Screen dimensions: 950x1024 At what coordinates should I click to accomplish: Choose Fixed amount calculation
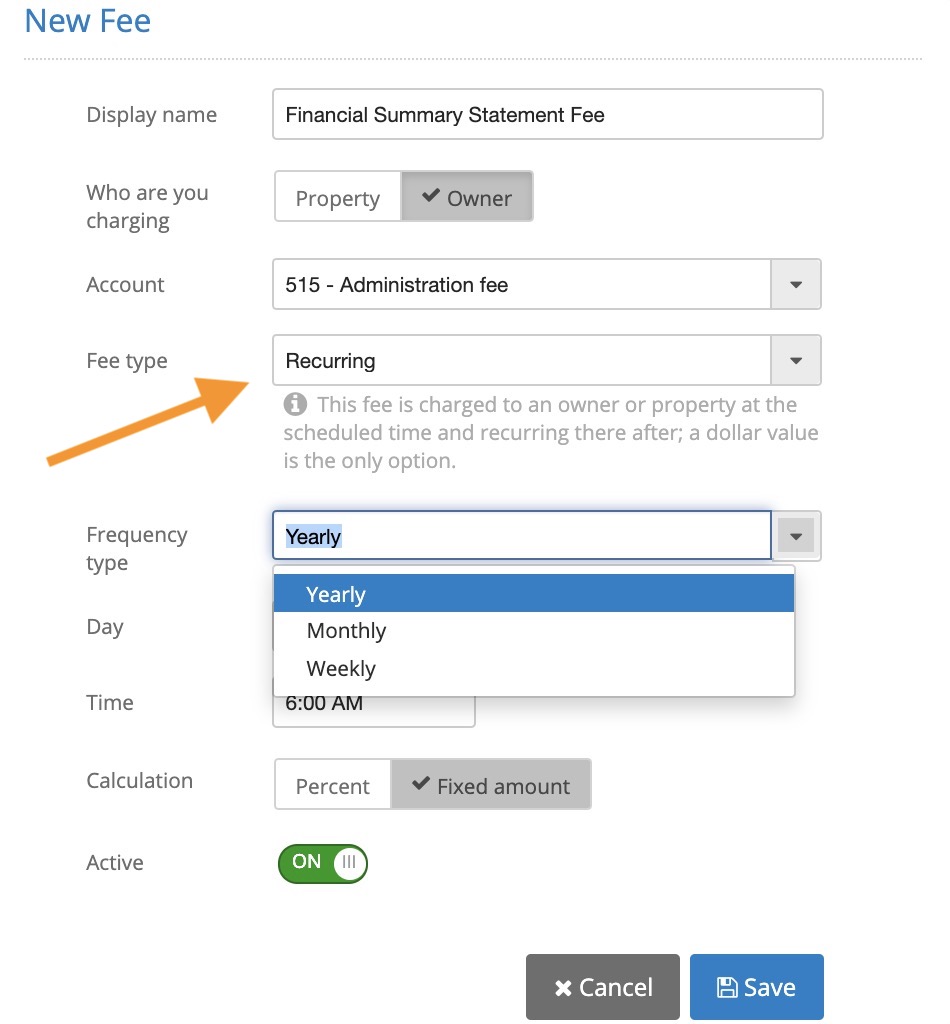(x=491, y=784)
